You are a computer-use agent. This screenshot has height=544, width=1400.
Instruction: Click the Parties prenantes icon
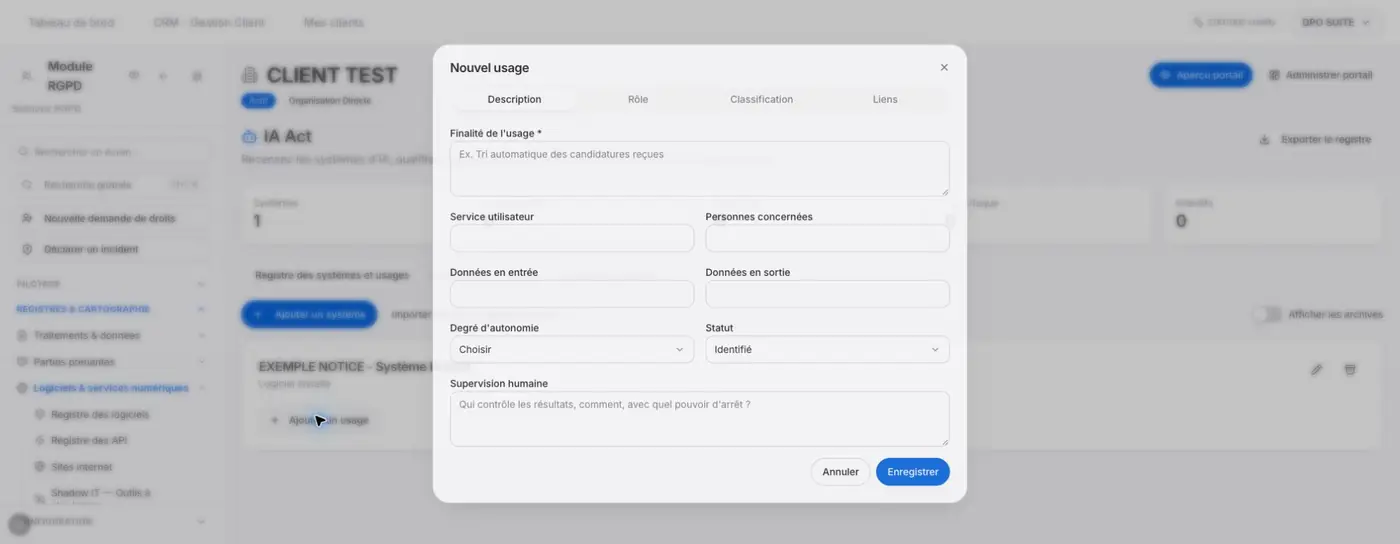[x=23, y=362]
